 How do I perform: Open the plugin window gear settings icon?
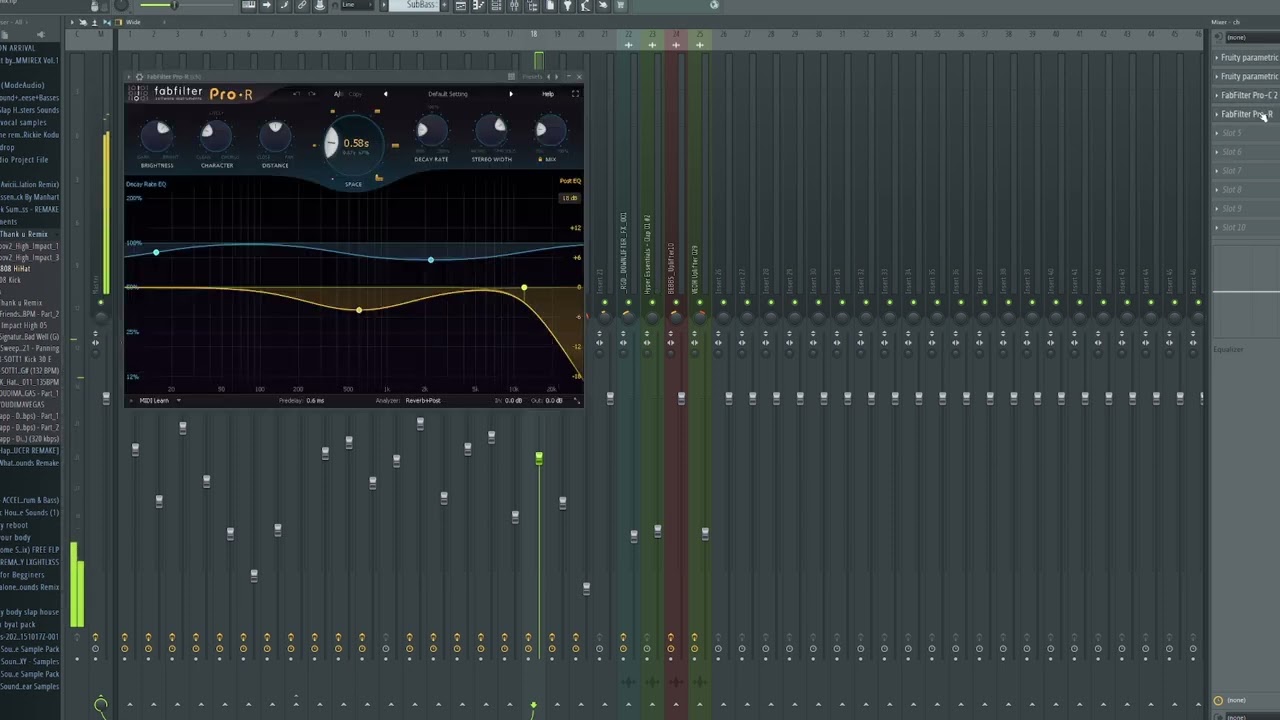pyautogui.click(x=139, y=76)
